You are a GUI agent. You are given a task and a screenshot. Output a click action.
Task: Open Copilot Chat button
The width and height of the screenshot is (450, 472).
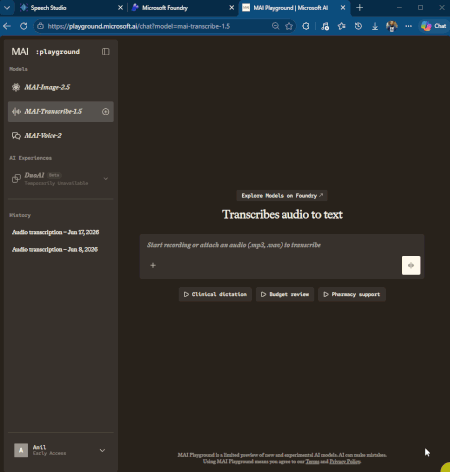pos(434,26)
